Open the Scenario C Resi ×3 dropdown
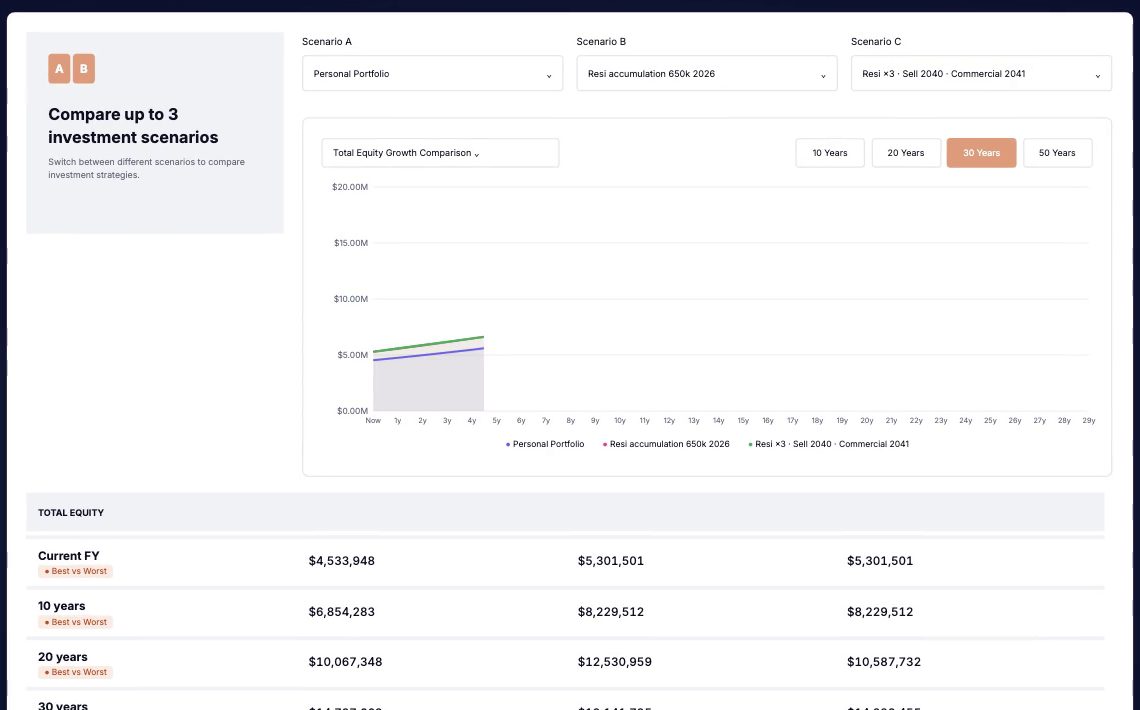The height and width of the screenshot is (710, 1140). click(x=981, y=73)
